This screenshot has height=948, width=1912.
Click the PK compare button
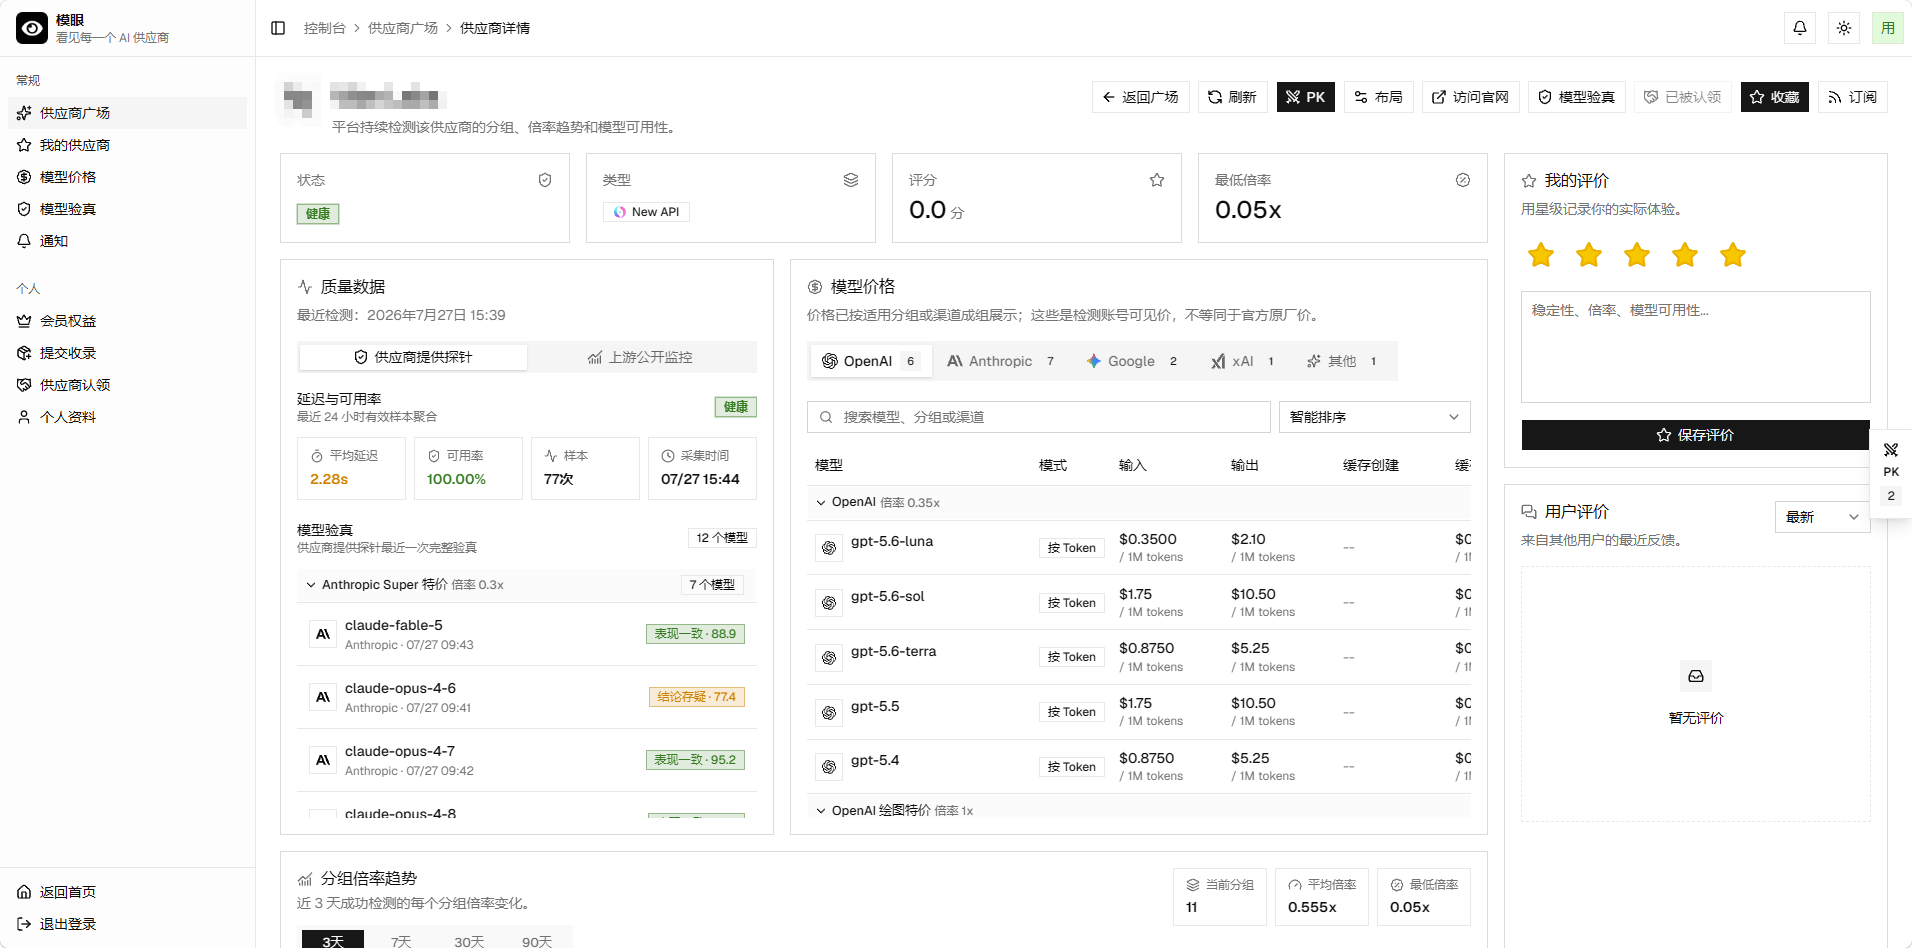click(1305, 97)
